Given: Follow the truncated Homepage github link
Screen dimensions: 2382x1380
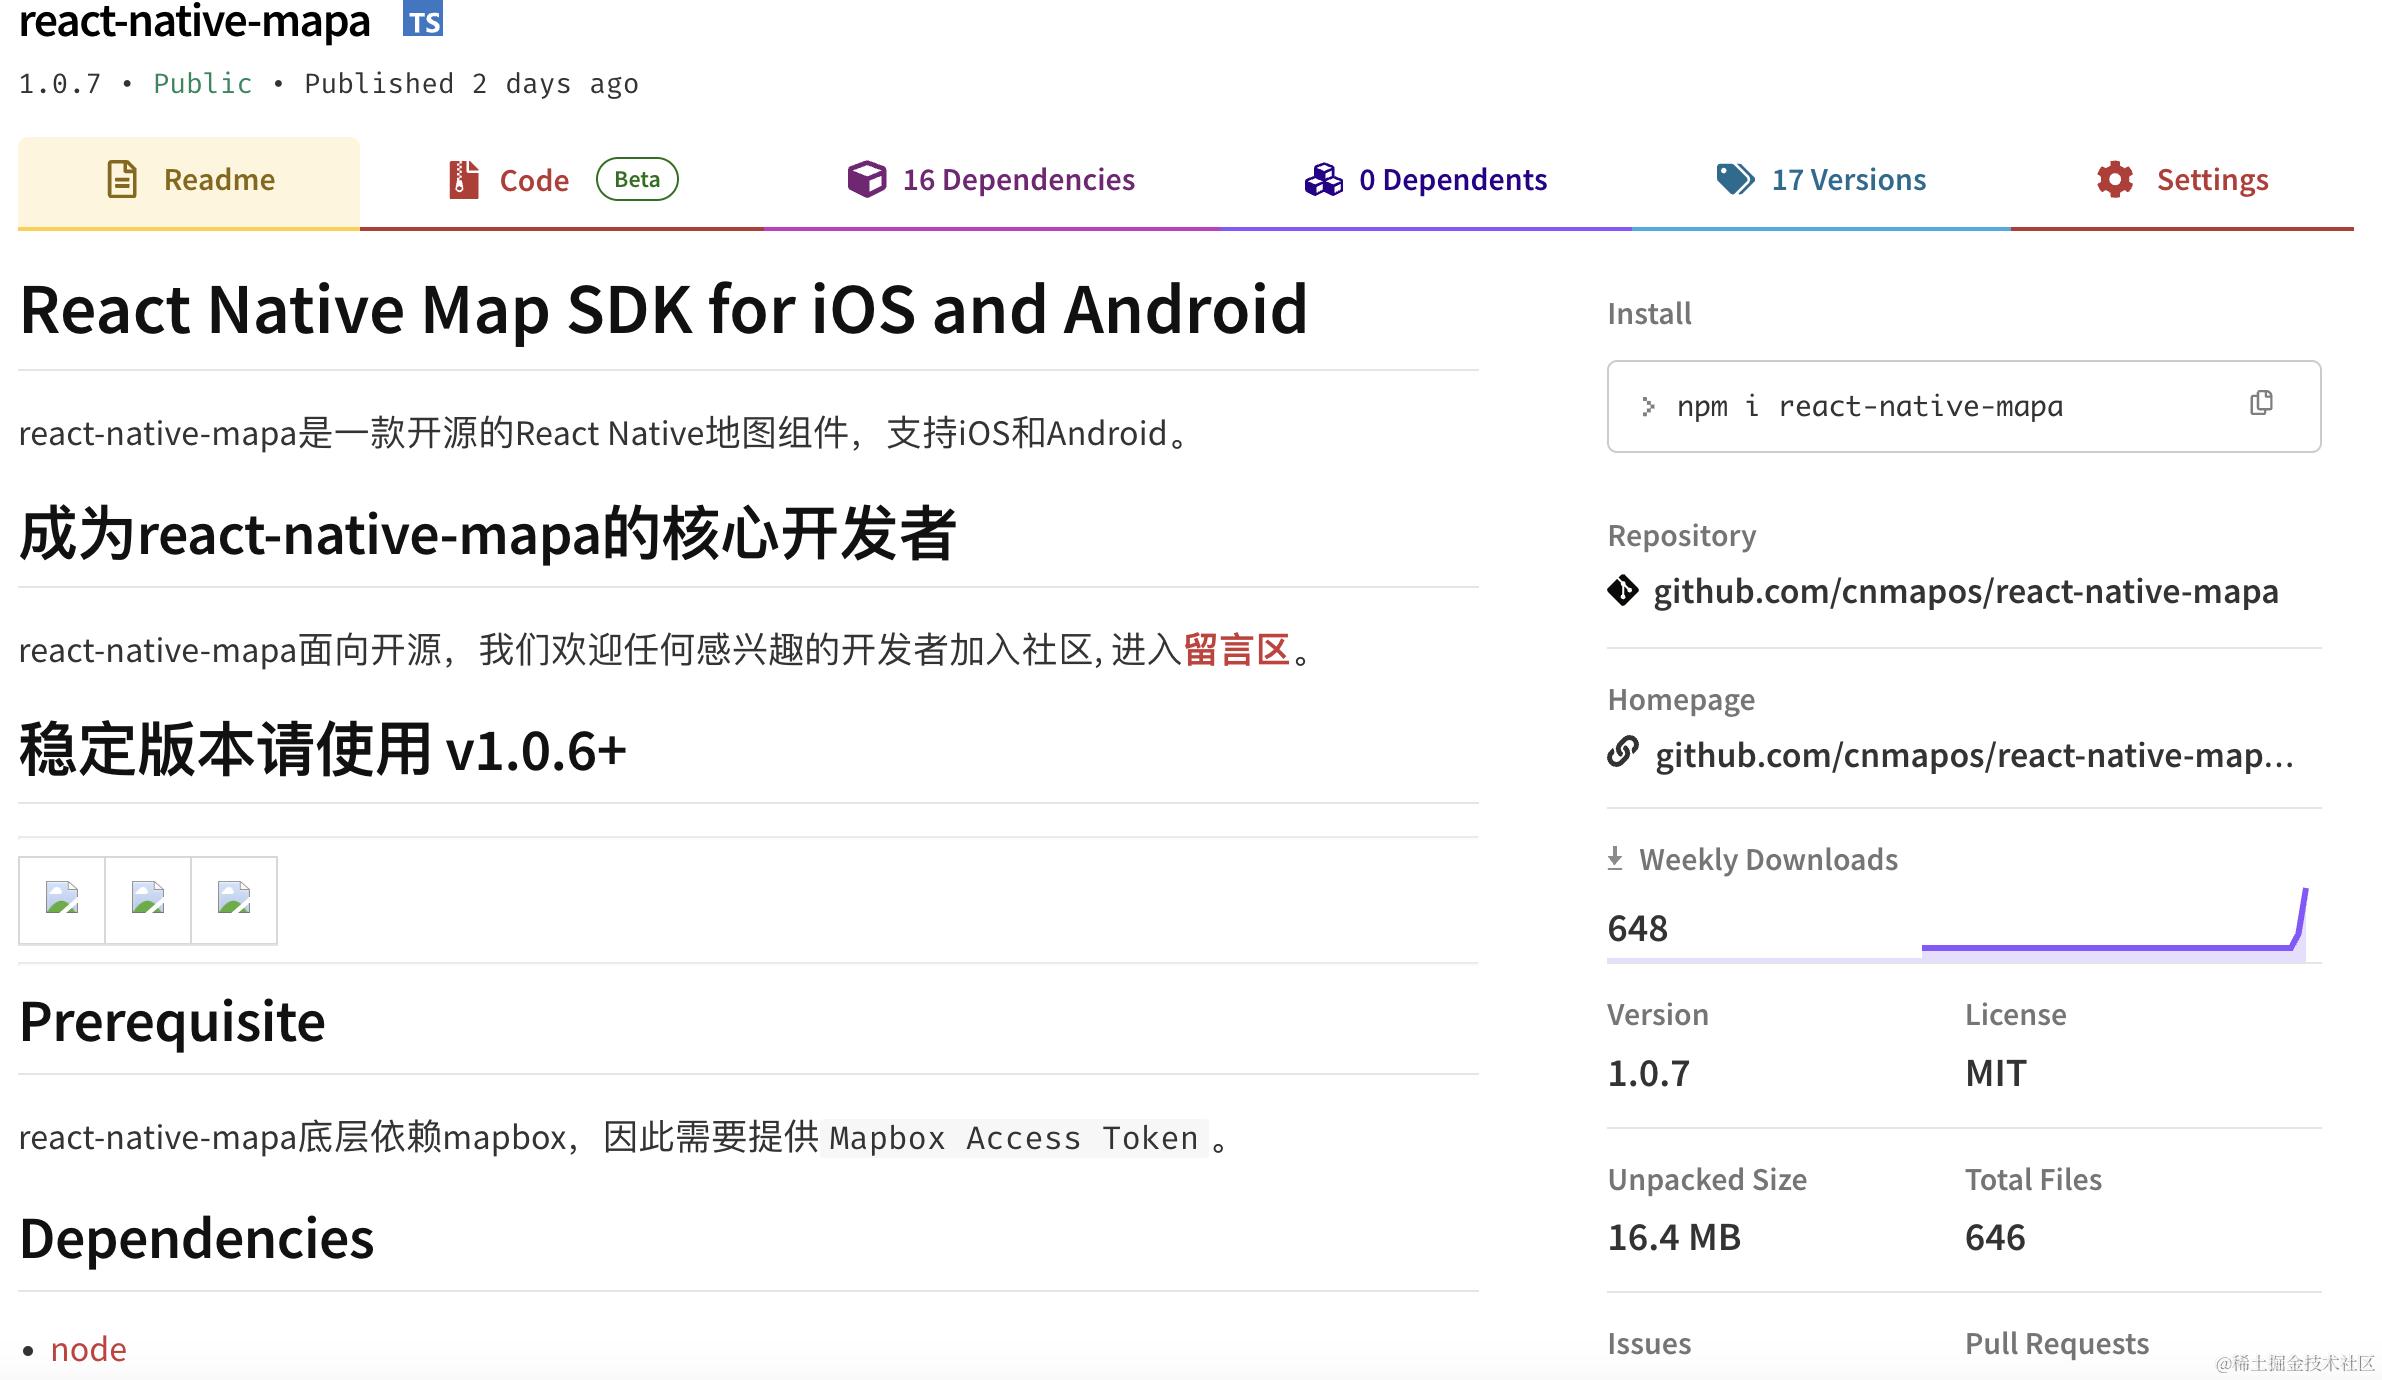Looking at the screenshot, I should [1973, 755].
